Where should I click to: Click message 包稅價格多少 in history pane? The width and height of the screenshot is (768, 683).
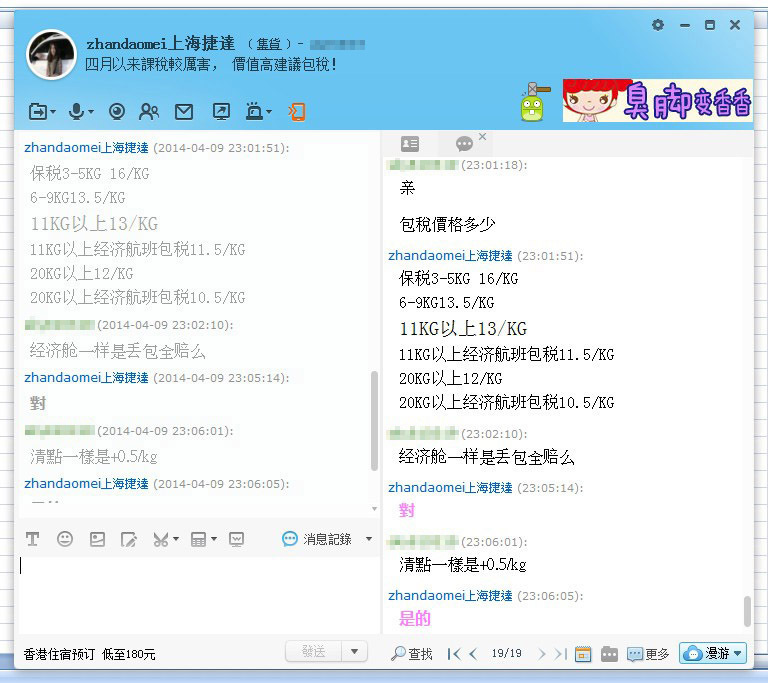pyautogui.click(x=447, y=224)
